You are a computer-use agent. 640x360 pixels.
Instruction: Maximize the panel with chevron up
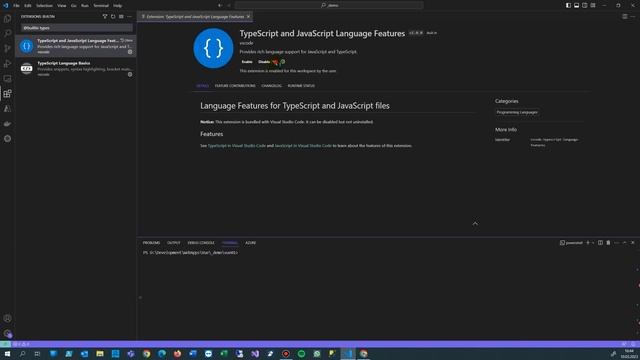624,243
